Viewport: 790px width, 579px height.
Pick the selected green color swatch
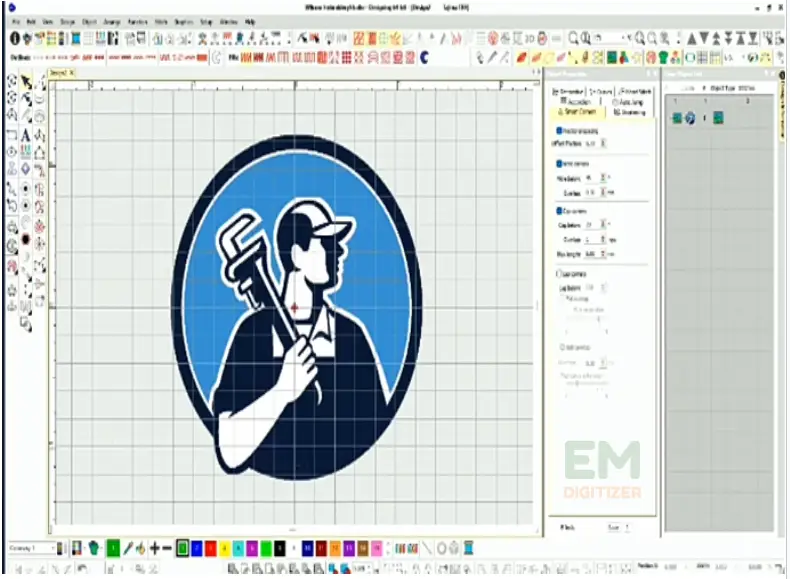coord(182,548)
